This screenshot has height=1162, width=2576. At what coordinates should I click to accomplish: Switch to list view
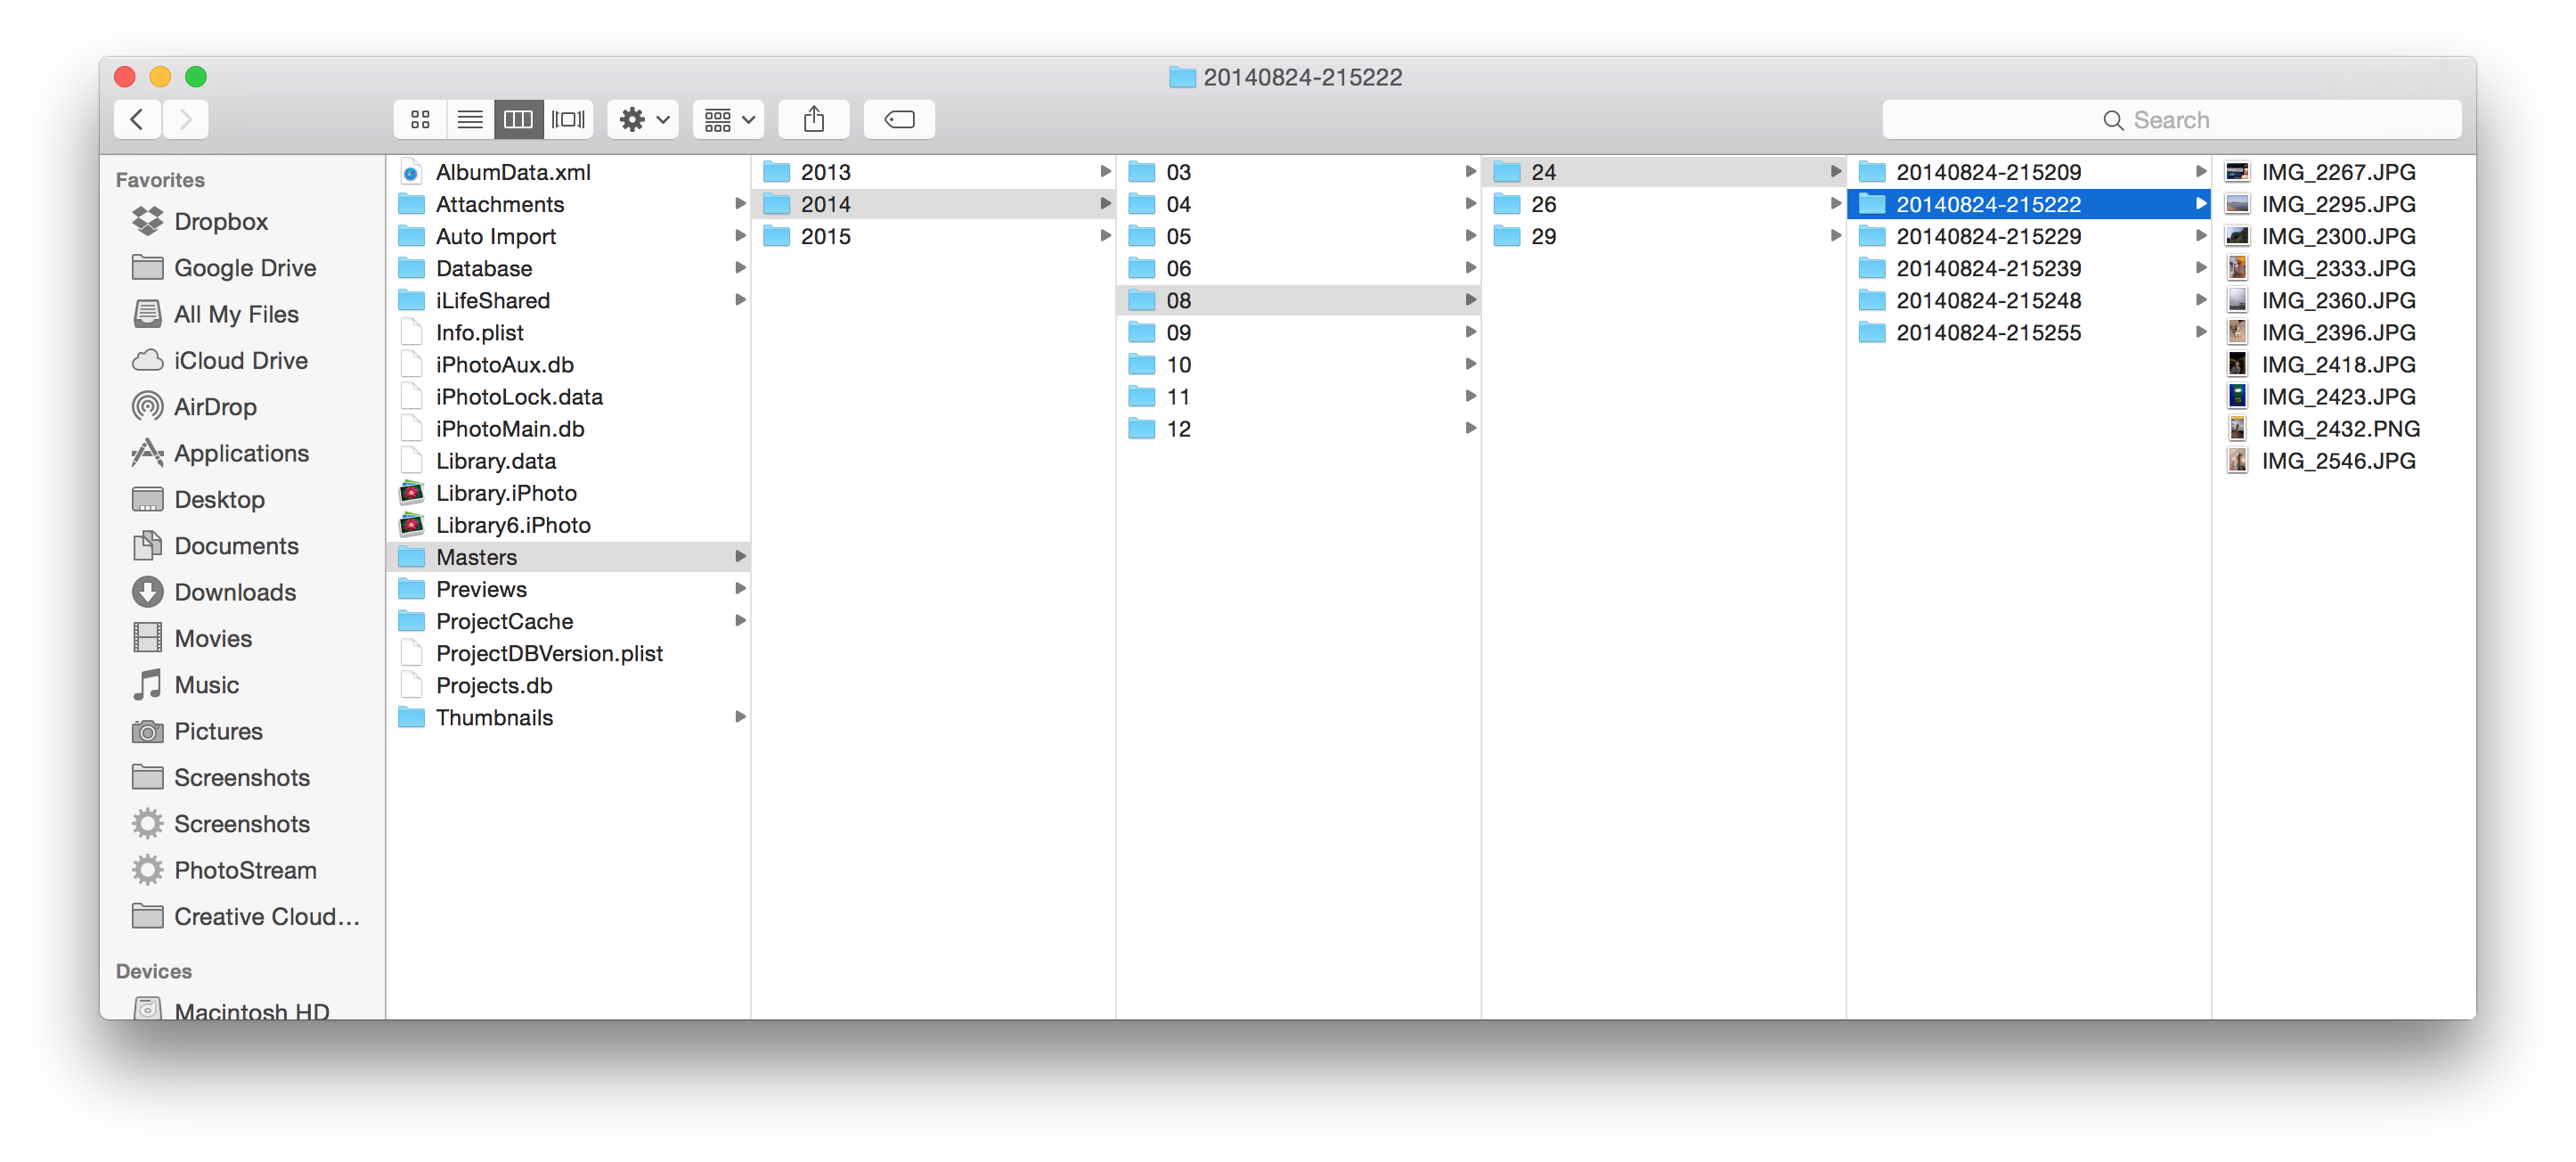(469, 120)
